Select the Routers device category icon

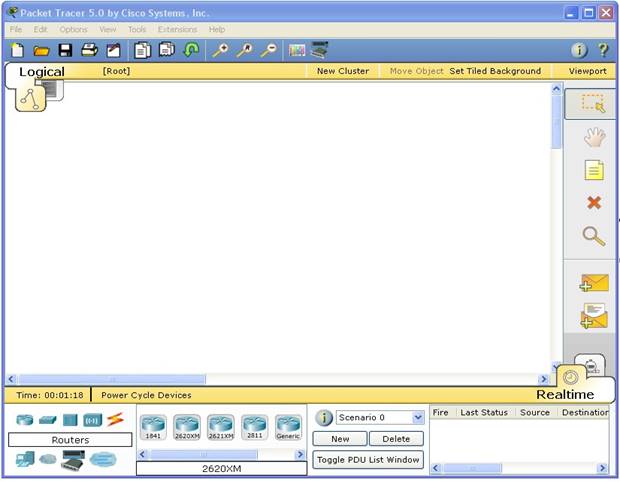pos(25,420)
